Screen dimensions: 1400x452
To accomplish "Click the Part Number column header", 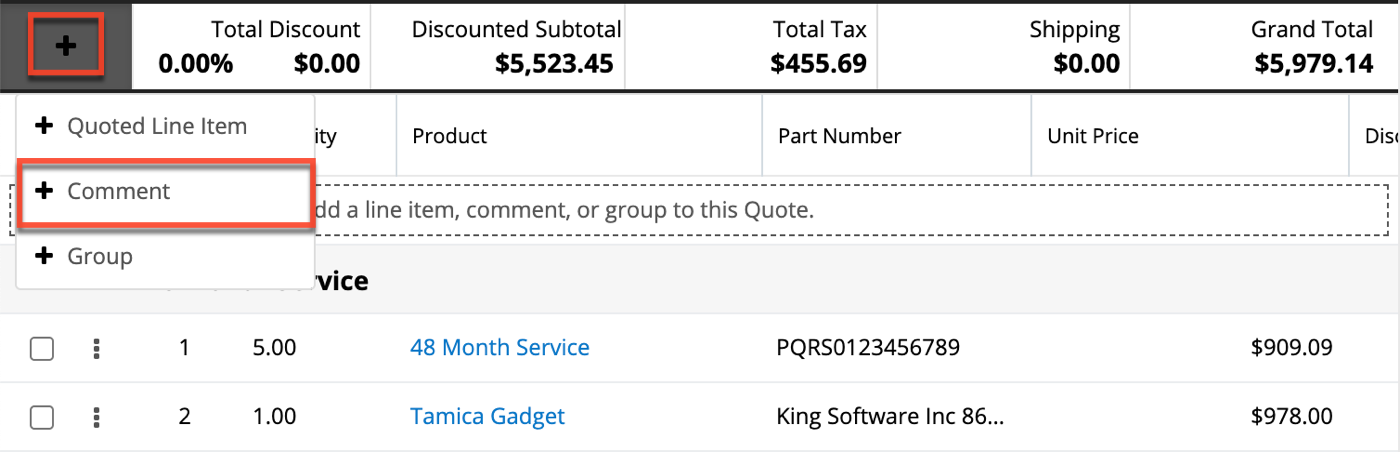I will [x=839, y=136].
